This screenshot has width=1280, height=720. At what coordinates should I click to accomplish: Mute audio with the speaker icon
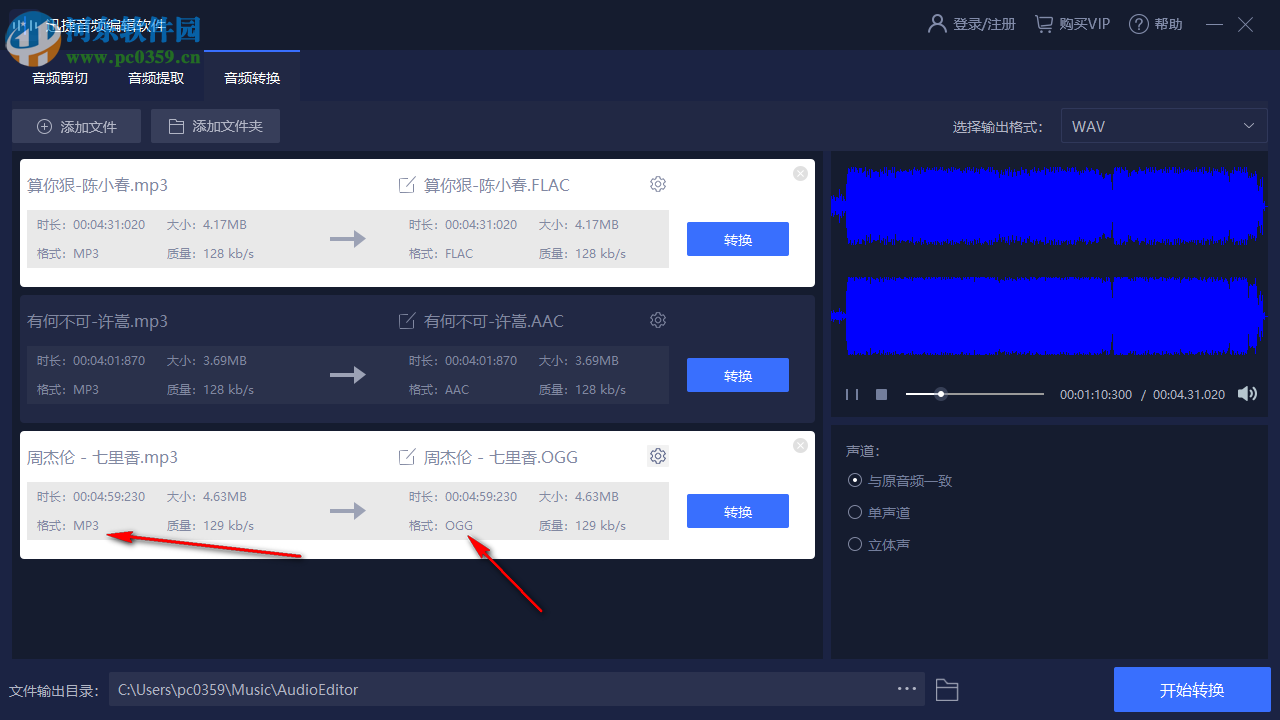1247,393
